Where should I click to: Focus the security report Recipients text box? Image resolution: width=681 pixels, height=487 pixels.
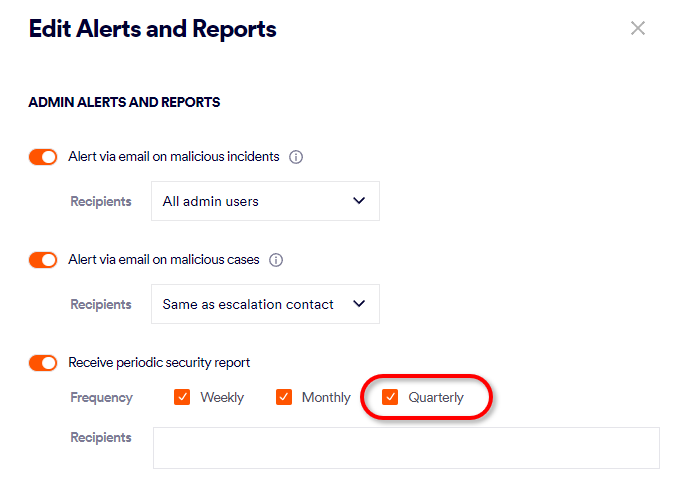point(406,448)
